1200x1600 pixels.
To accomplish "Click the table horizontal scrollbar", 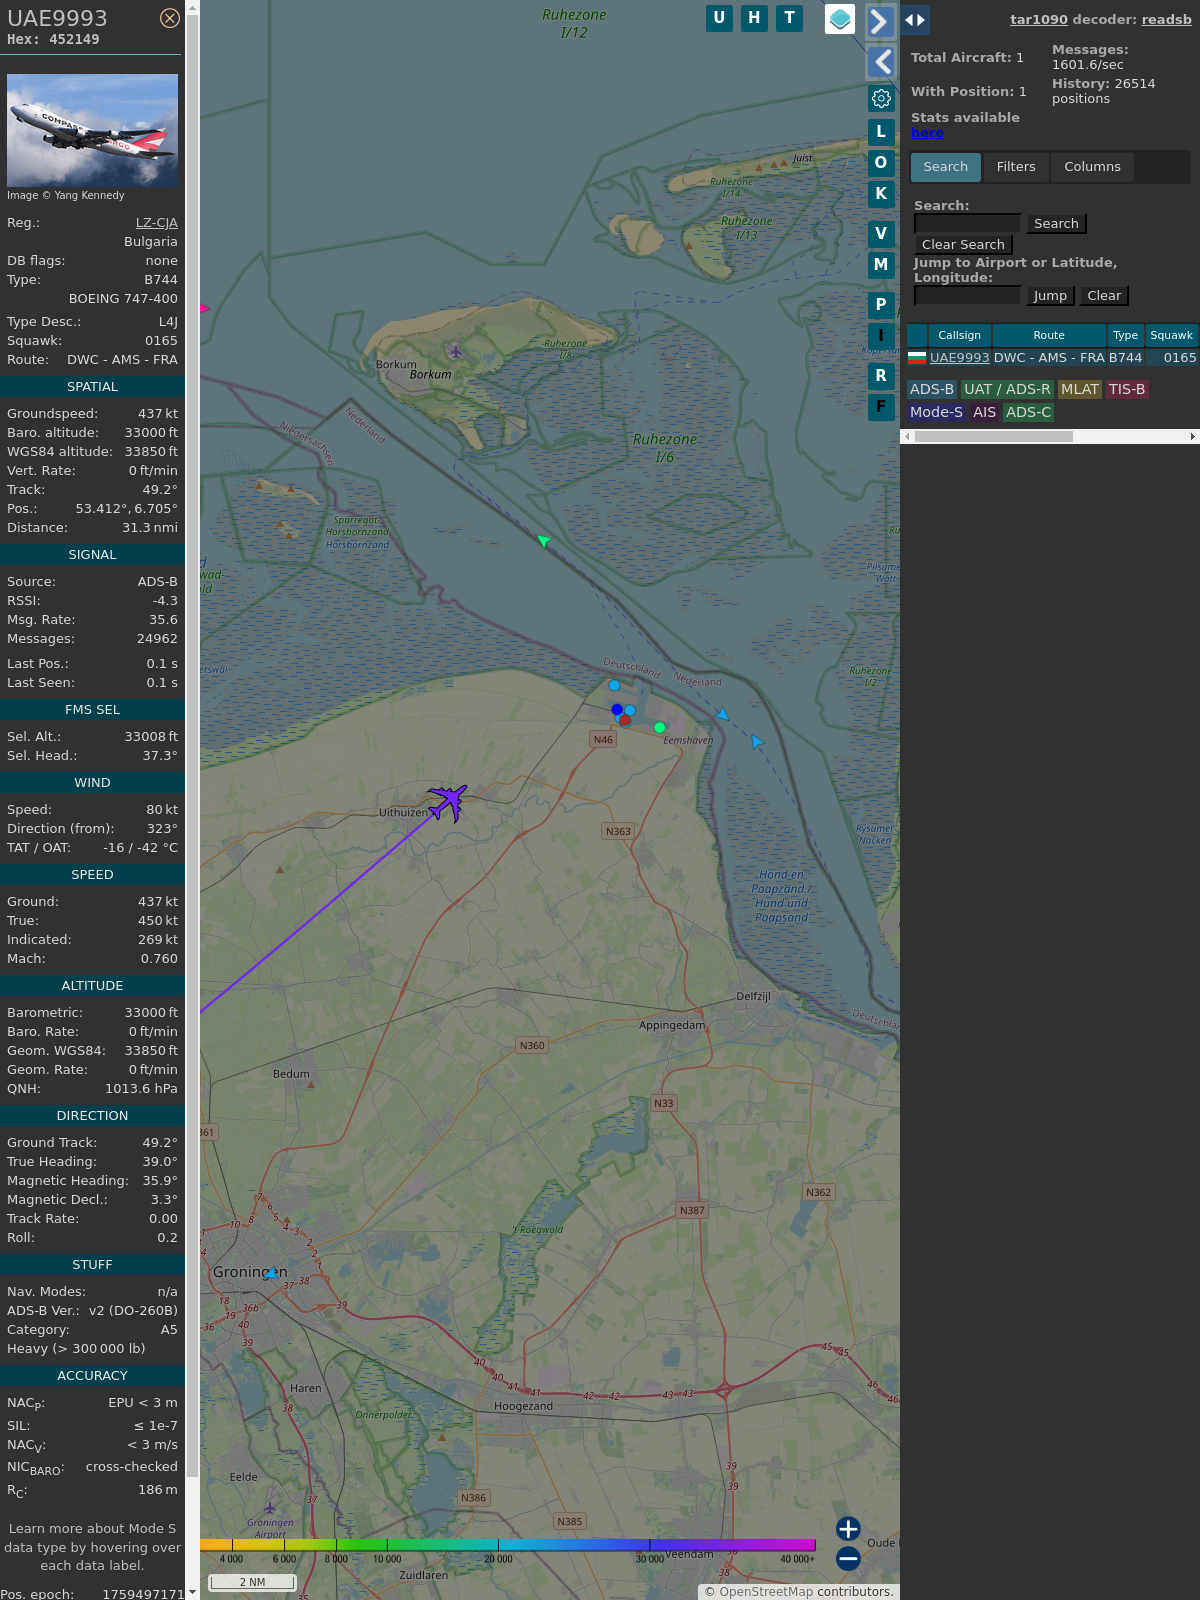I will [994, 437].
